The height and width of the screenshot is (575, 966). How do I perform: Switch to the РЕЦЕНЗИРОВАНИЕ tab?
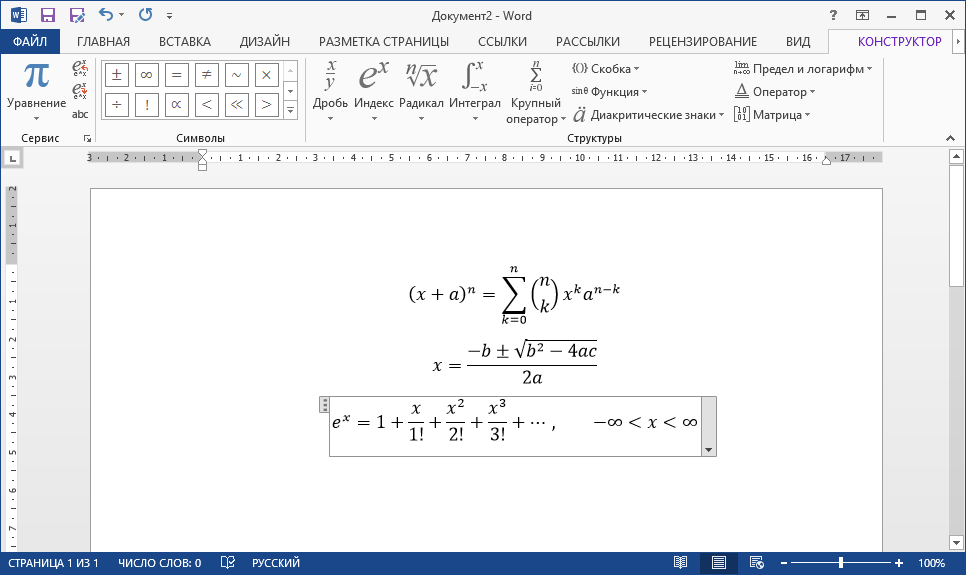(x=703, y=41)
